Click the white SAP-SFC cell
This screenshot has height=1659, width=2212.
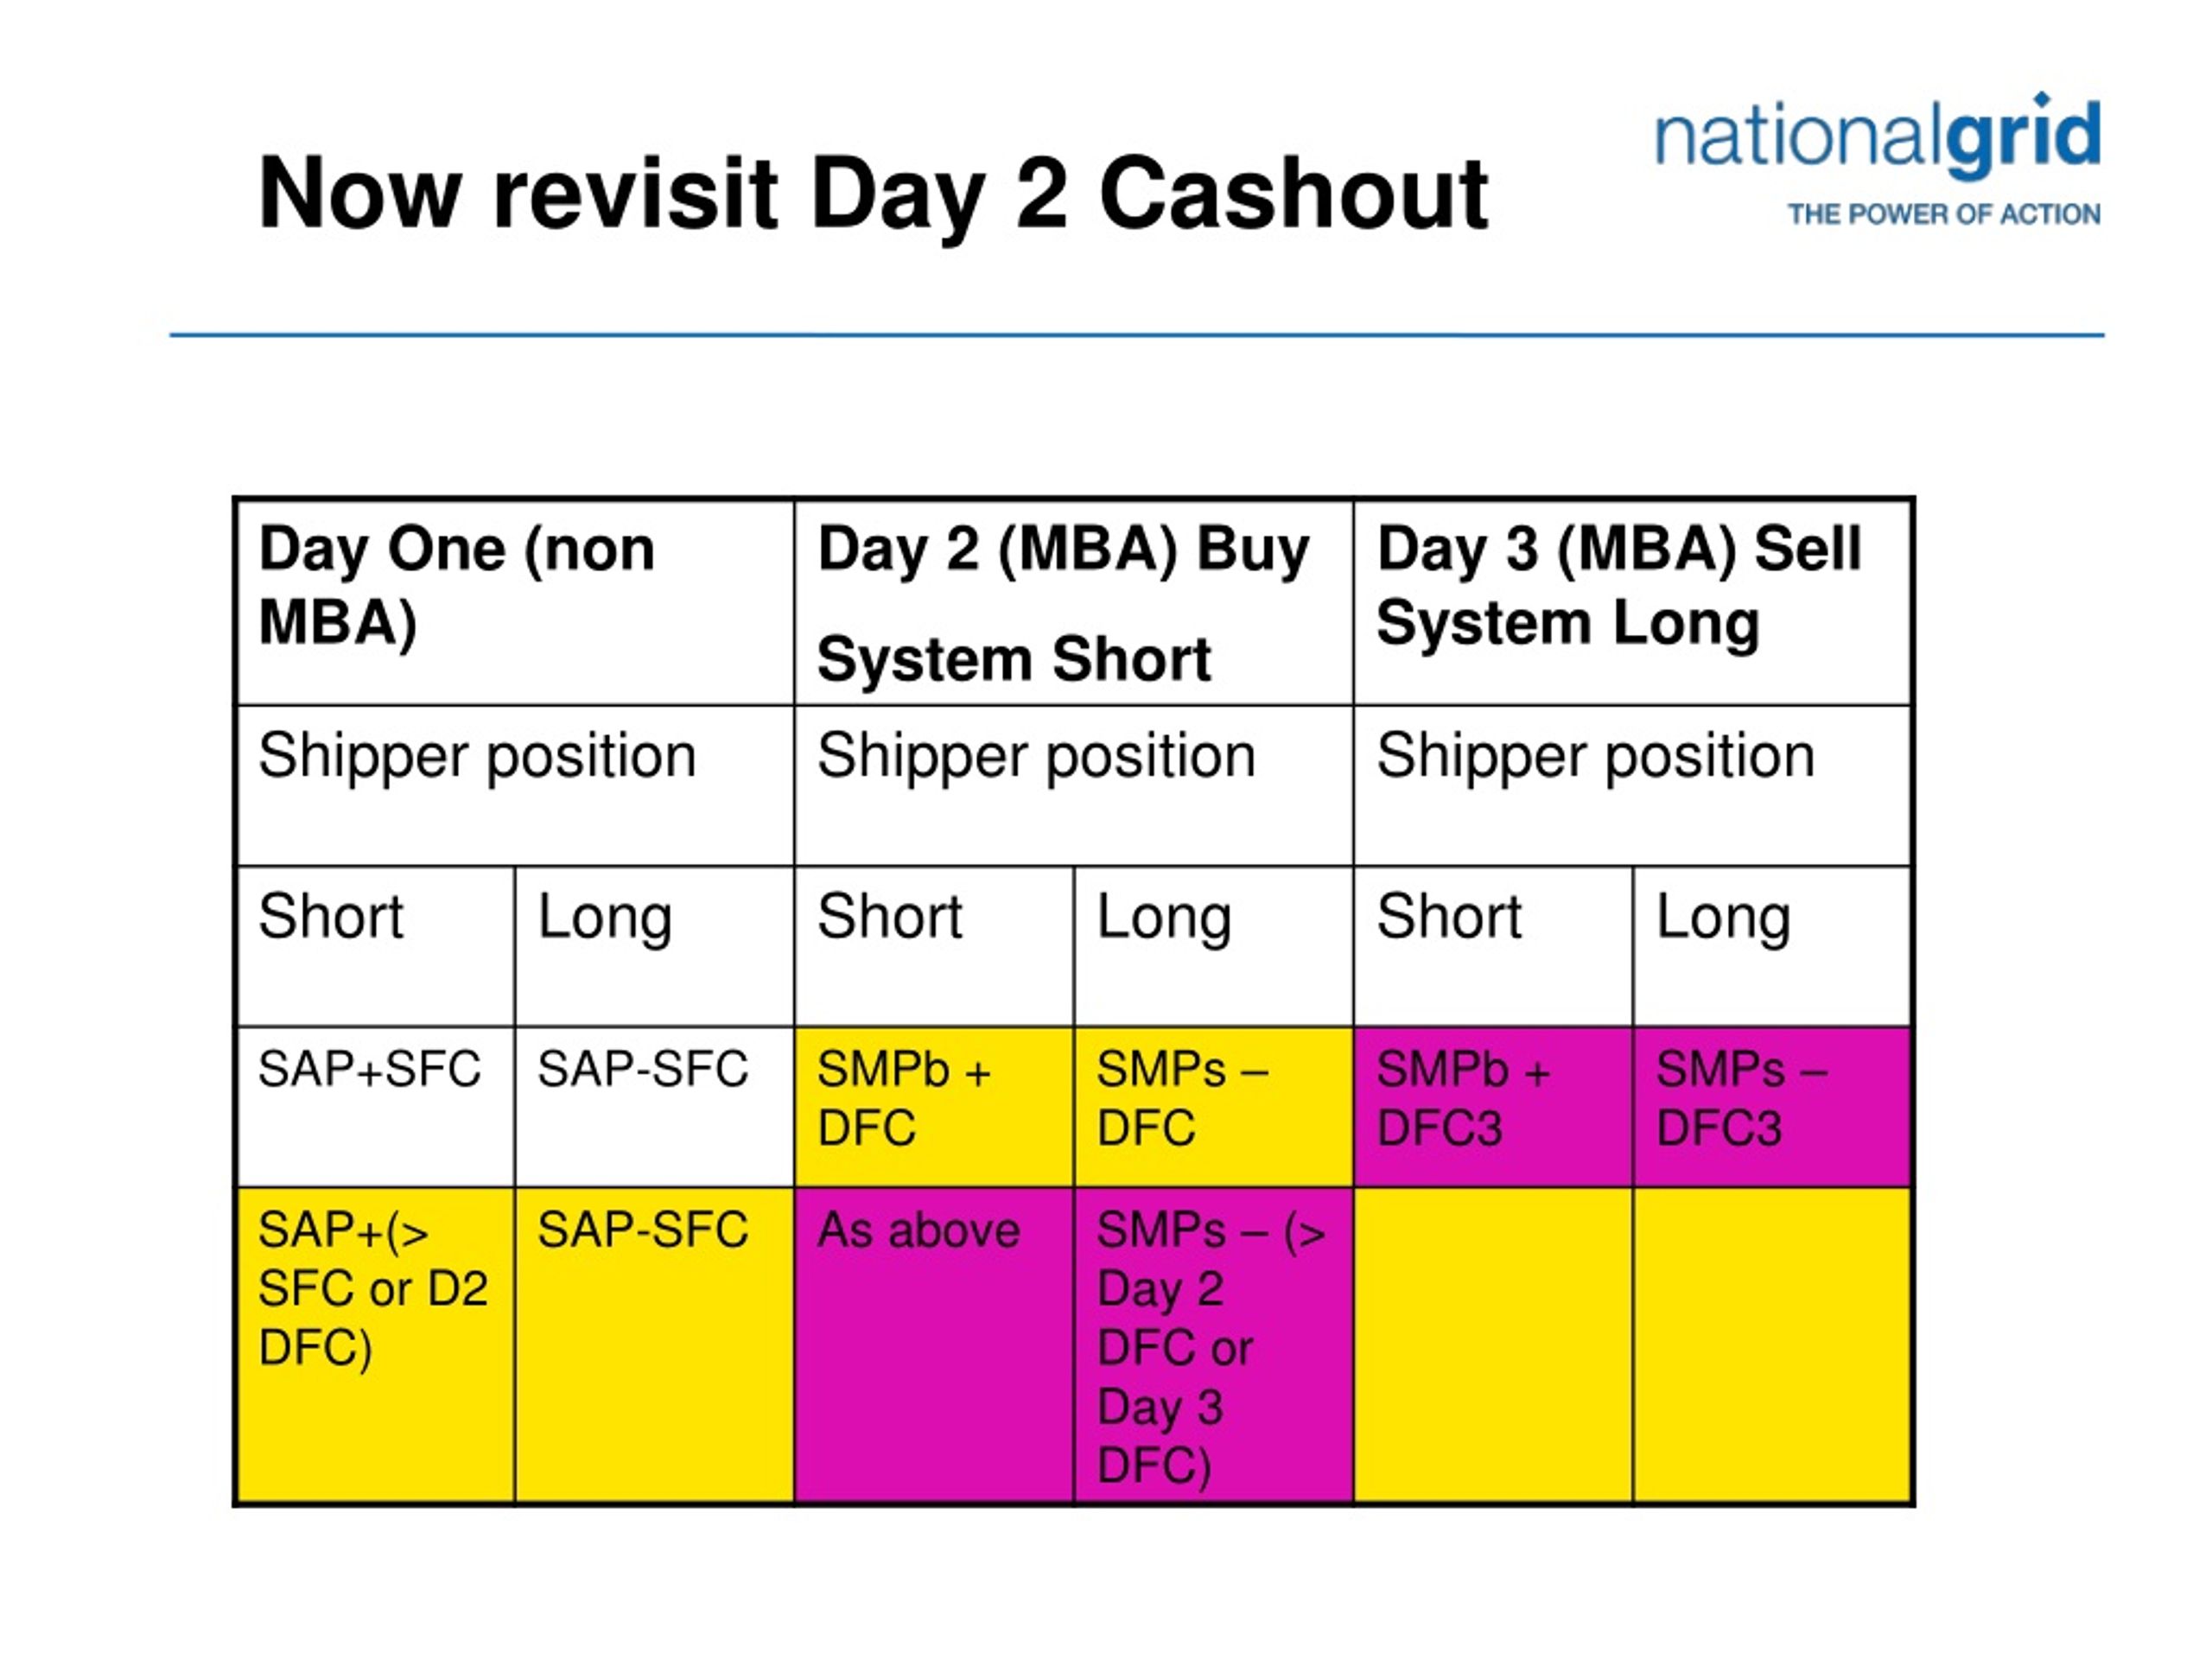click(x=655, y=1106)
